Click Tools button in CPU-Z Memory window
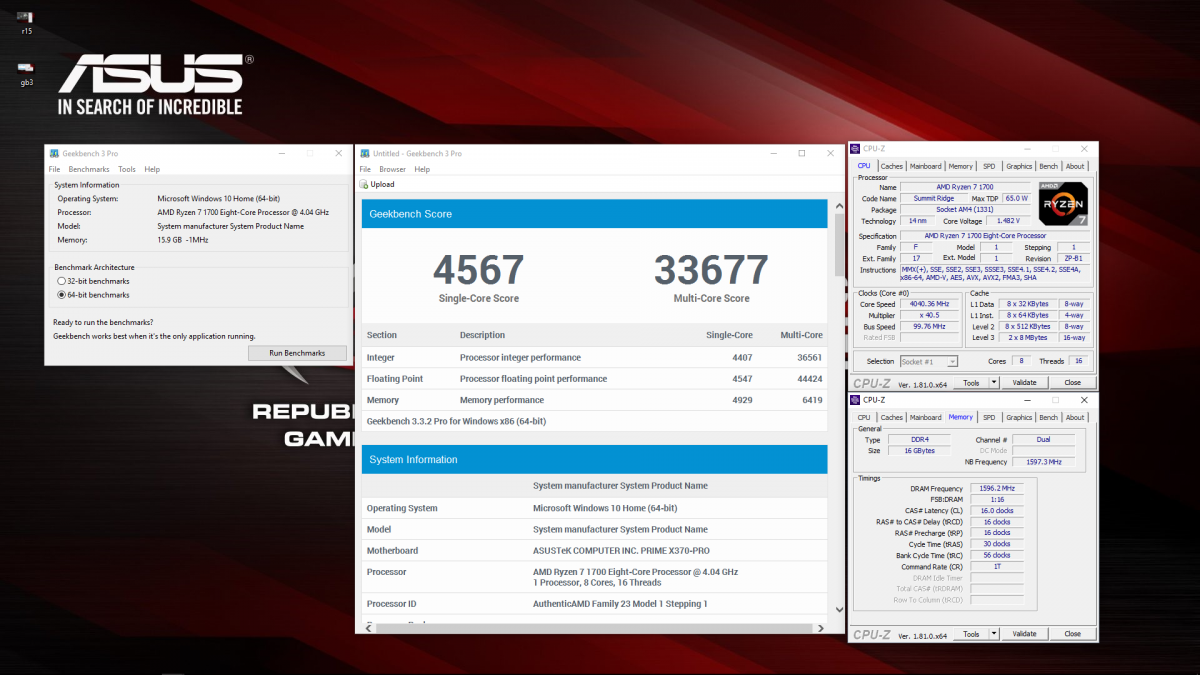The height and width of the screenshot is (675, 1200). pos(971,633)
